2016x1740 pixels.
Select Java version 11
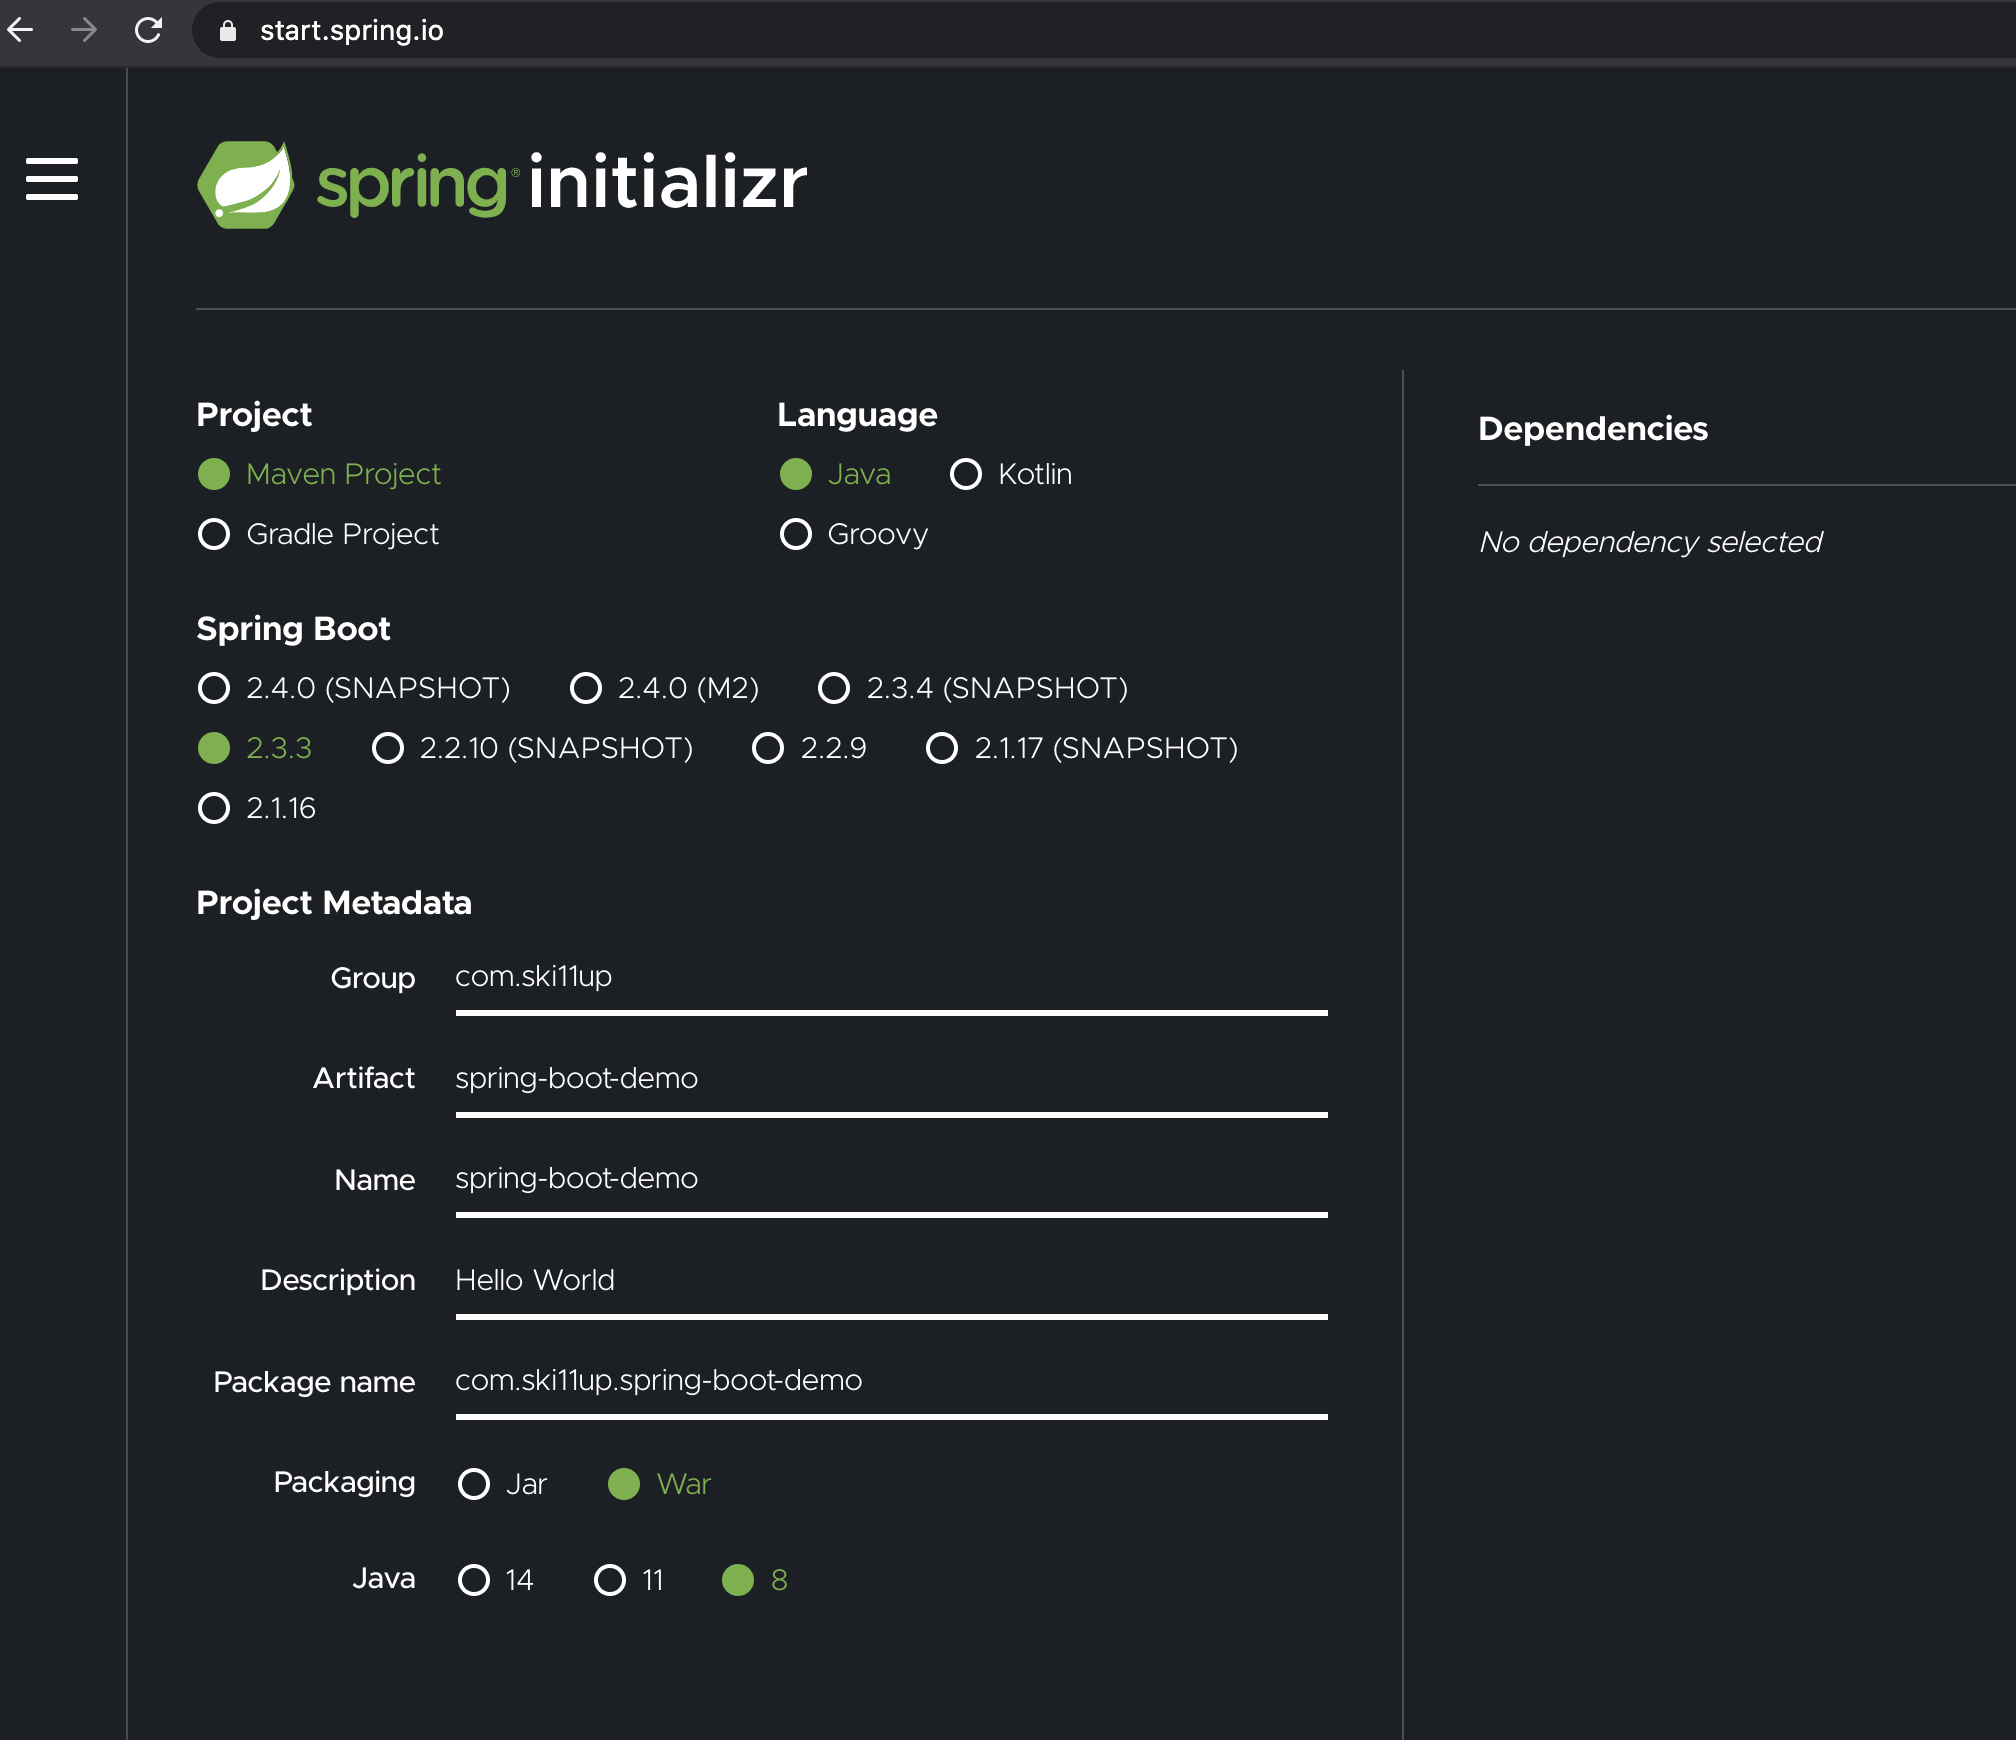[x=610, y=1580]
